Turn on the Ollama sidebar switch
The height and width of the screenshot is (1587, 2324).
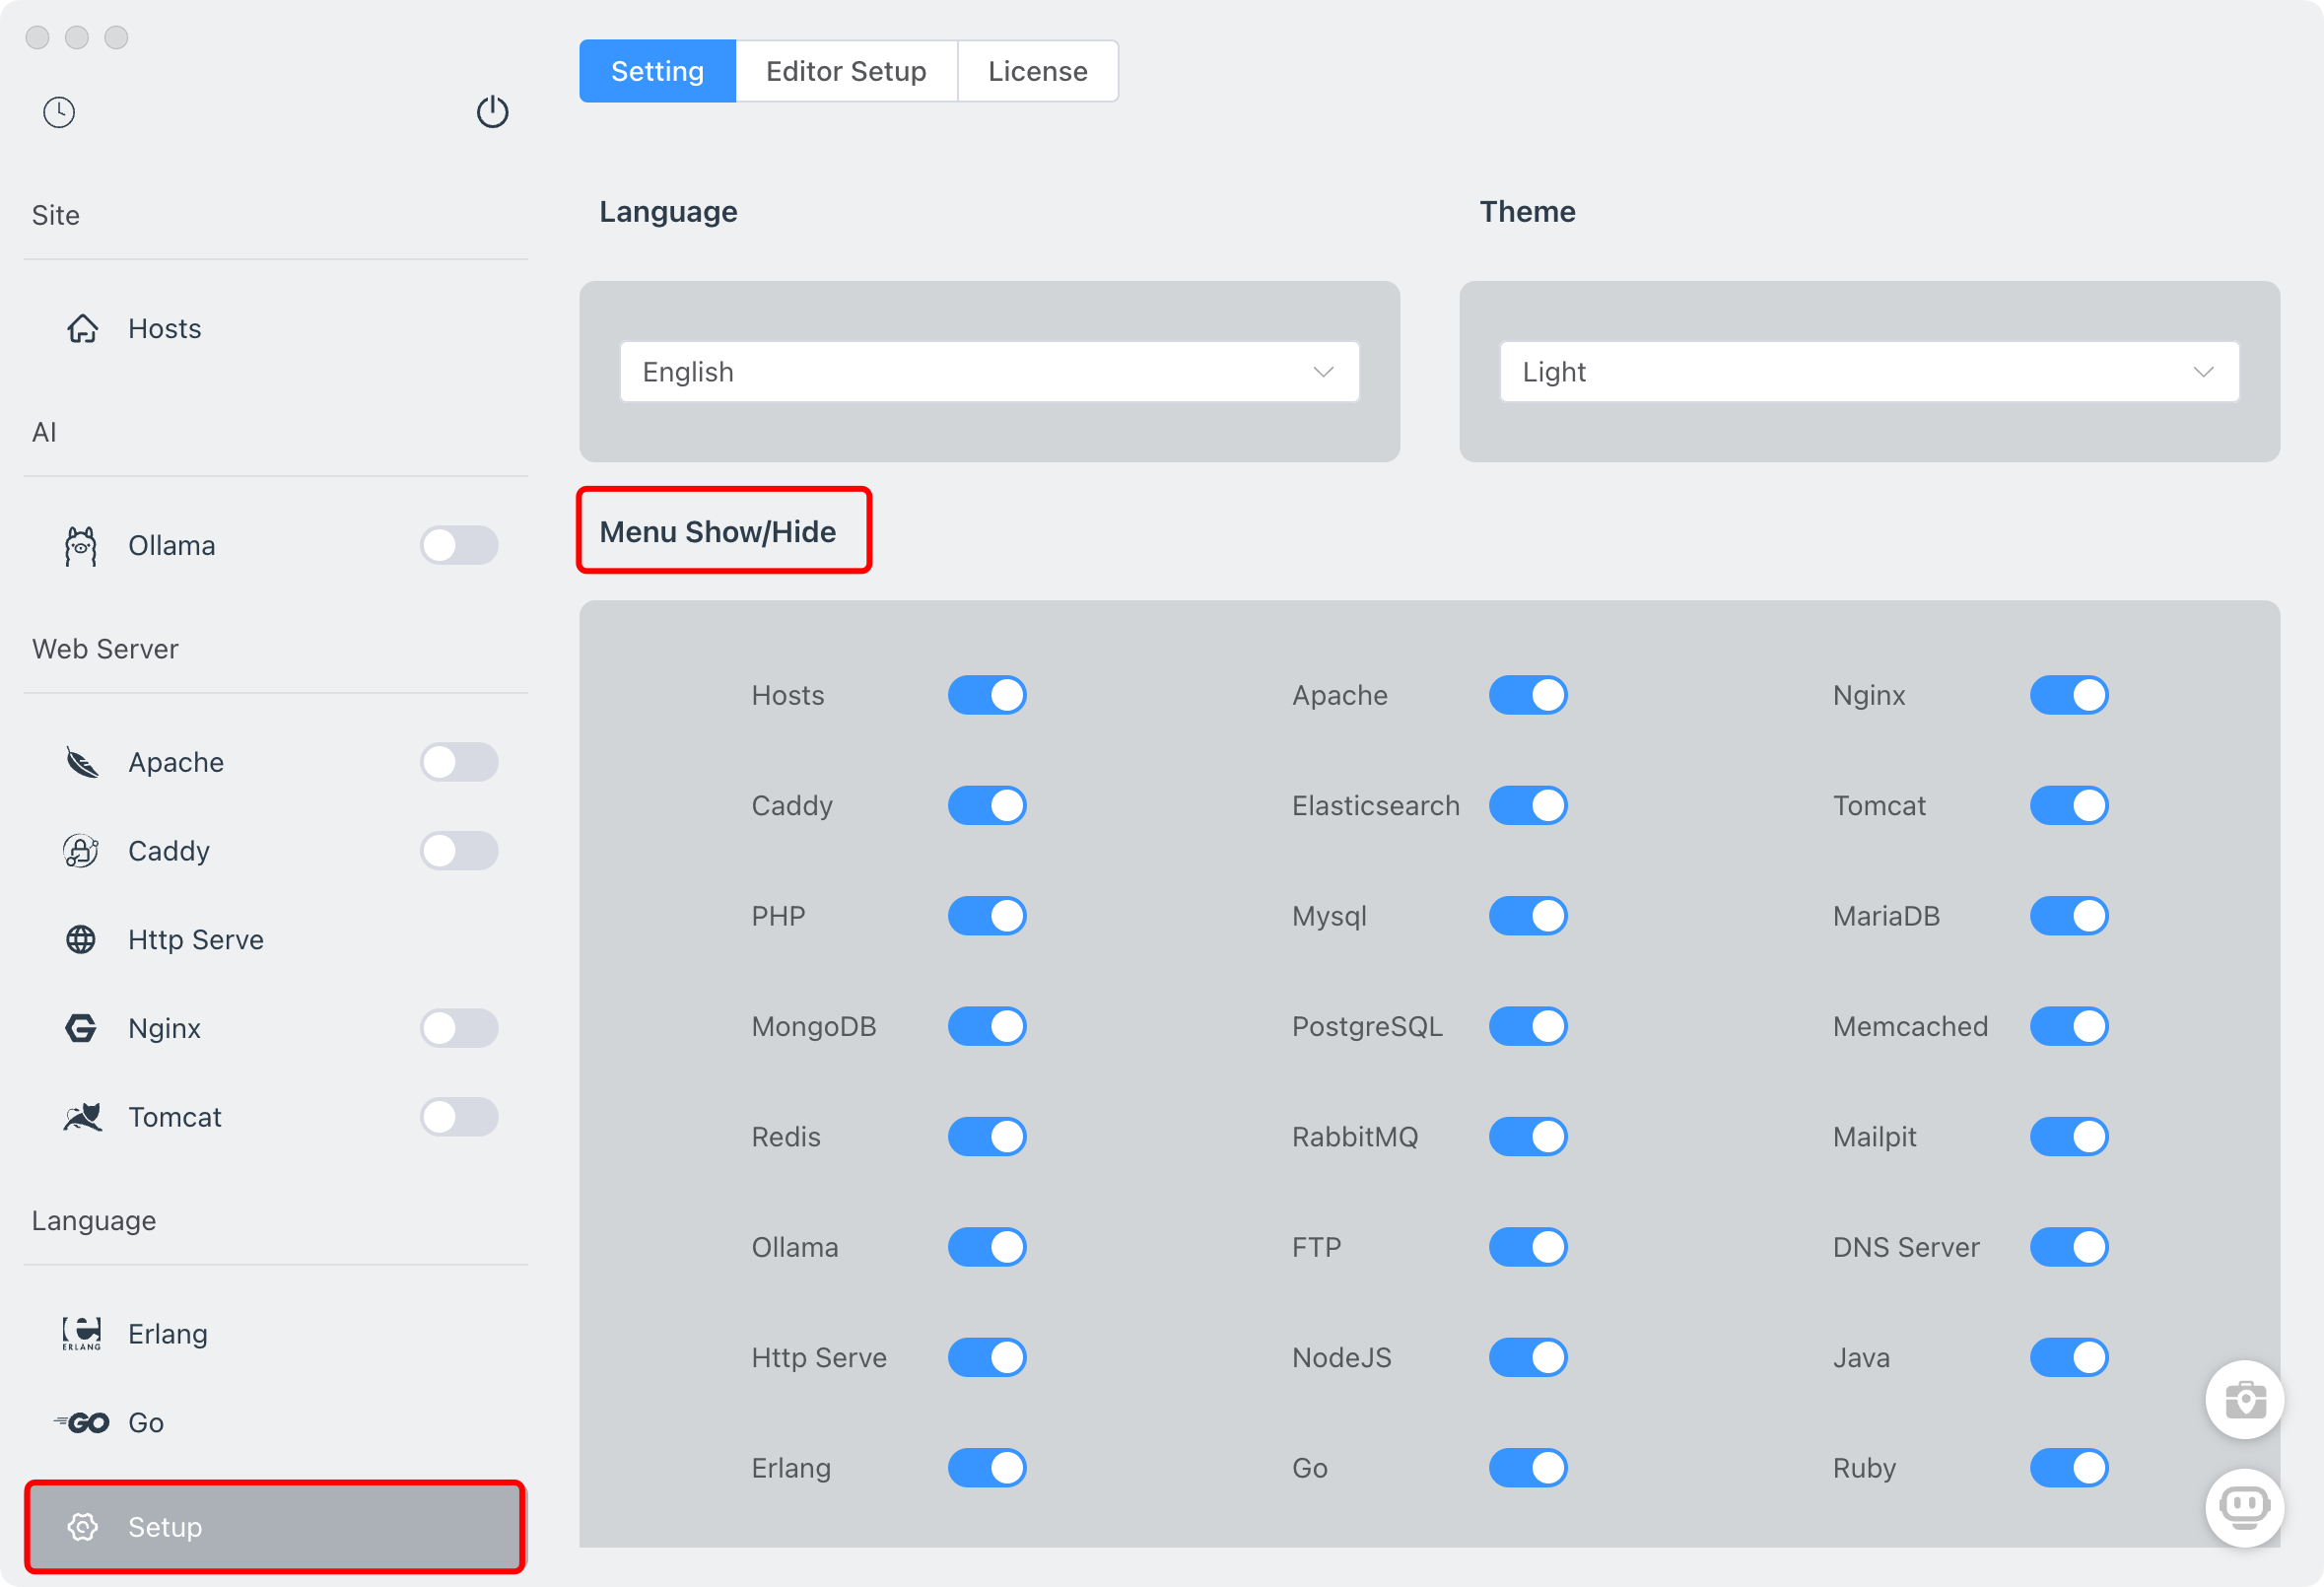coord(459,545)
